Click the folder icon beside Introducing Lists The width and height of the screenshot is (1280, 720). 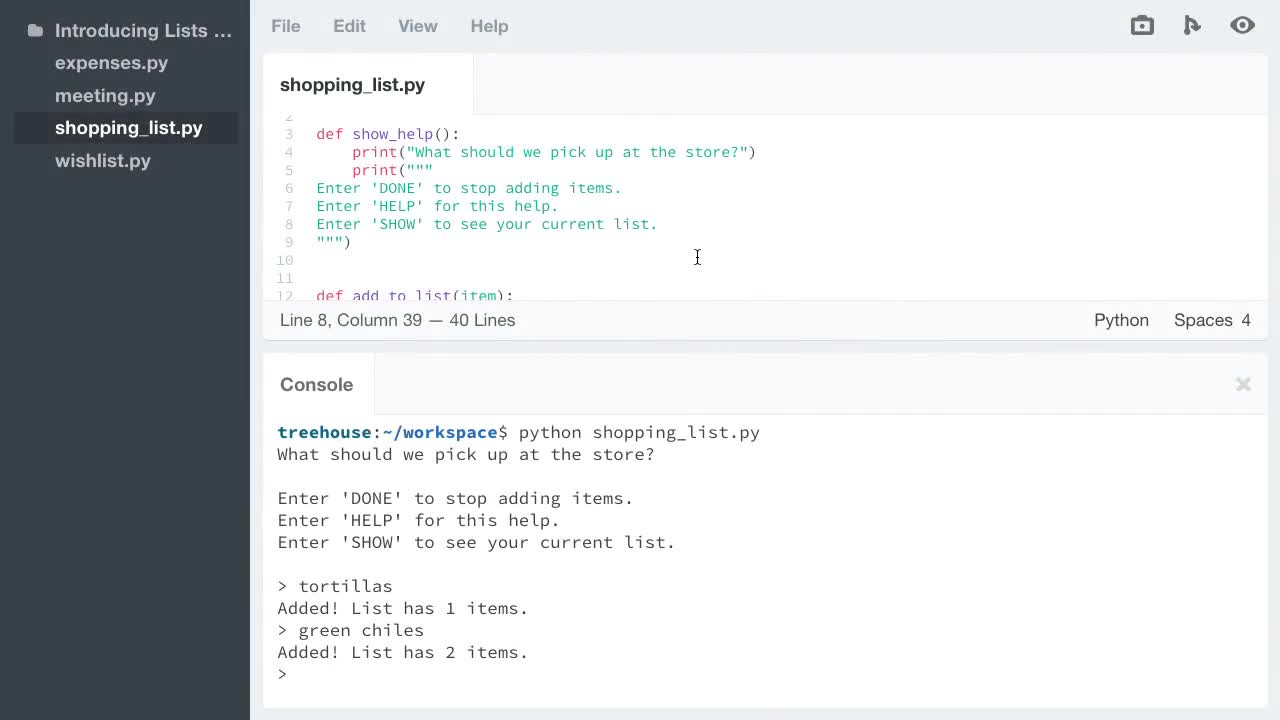[35, 30]
